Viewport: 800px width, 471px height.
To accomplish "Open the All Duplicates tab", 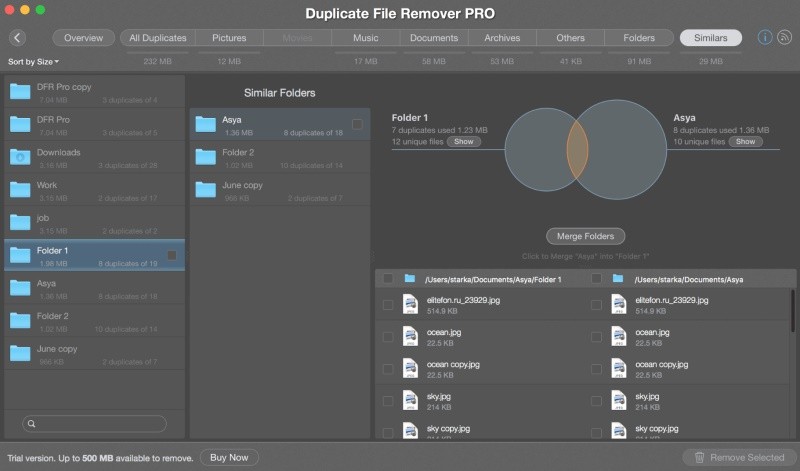I will [158, 38].
